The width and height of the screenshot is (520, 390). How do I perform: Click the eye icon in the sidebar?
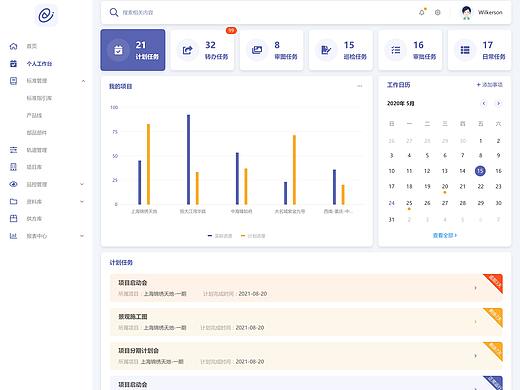13,184
